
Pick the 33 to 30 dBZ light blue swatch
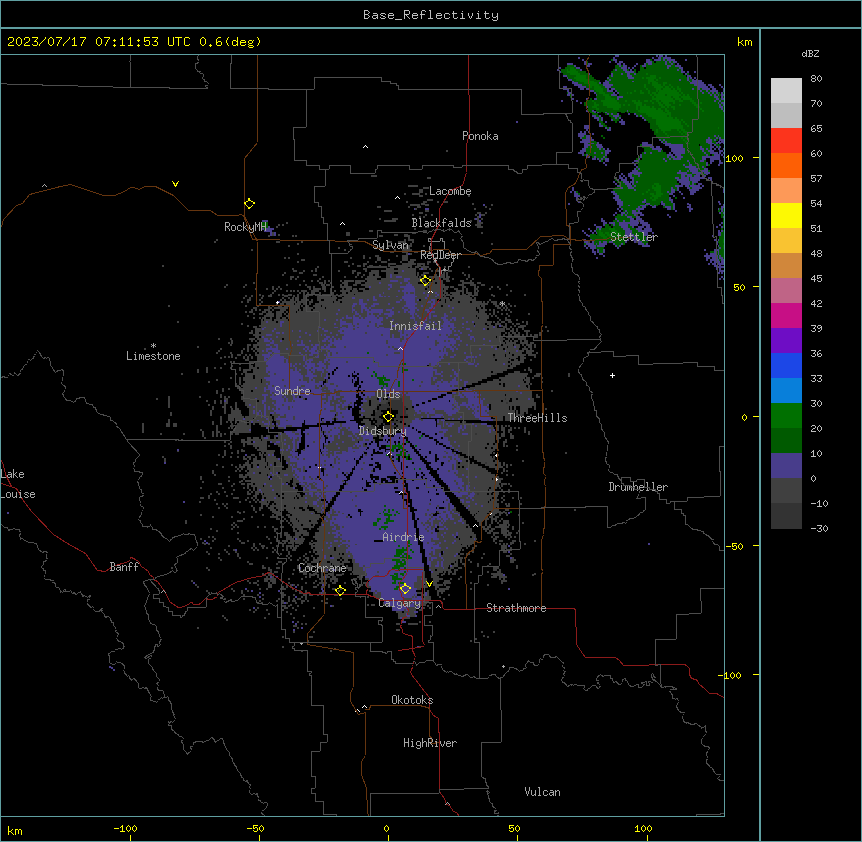(786, 391)
